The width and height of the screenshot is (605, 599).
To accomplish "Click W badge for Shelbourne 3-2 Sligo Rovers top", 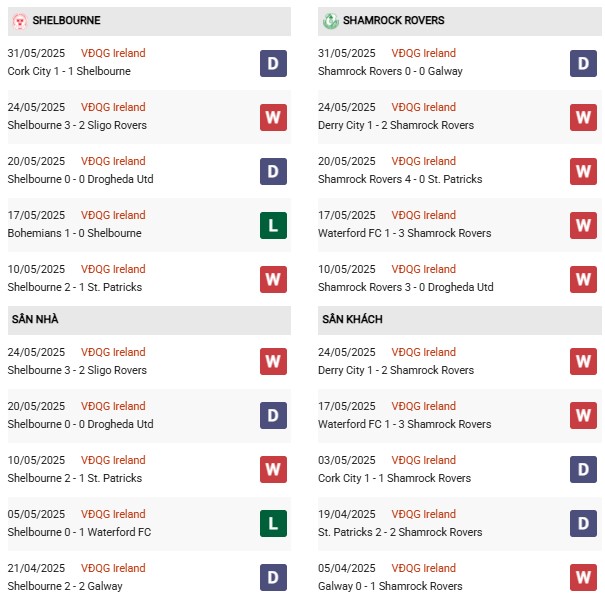I will coord(273,117).
